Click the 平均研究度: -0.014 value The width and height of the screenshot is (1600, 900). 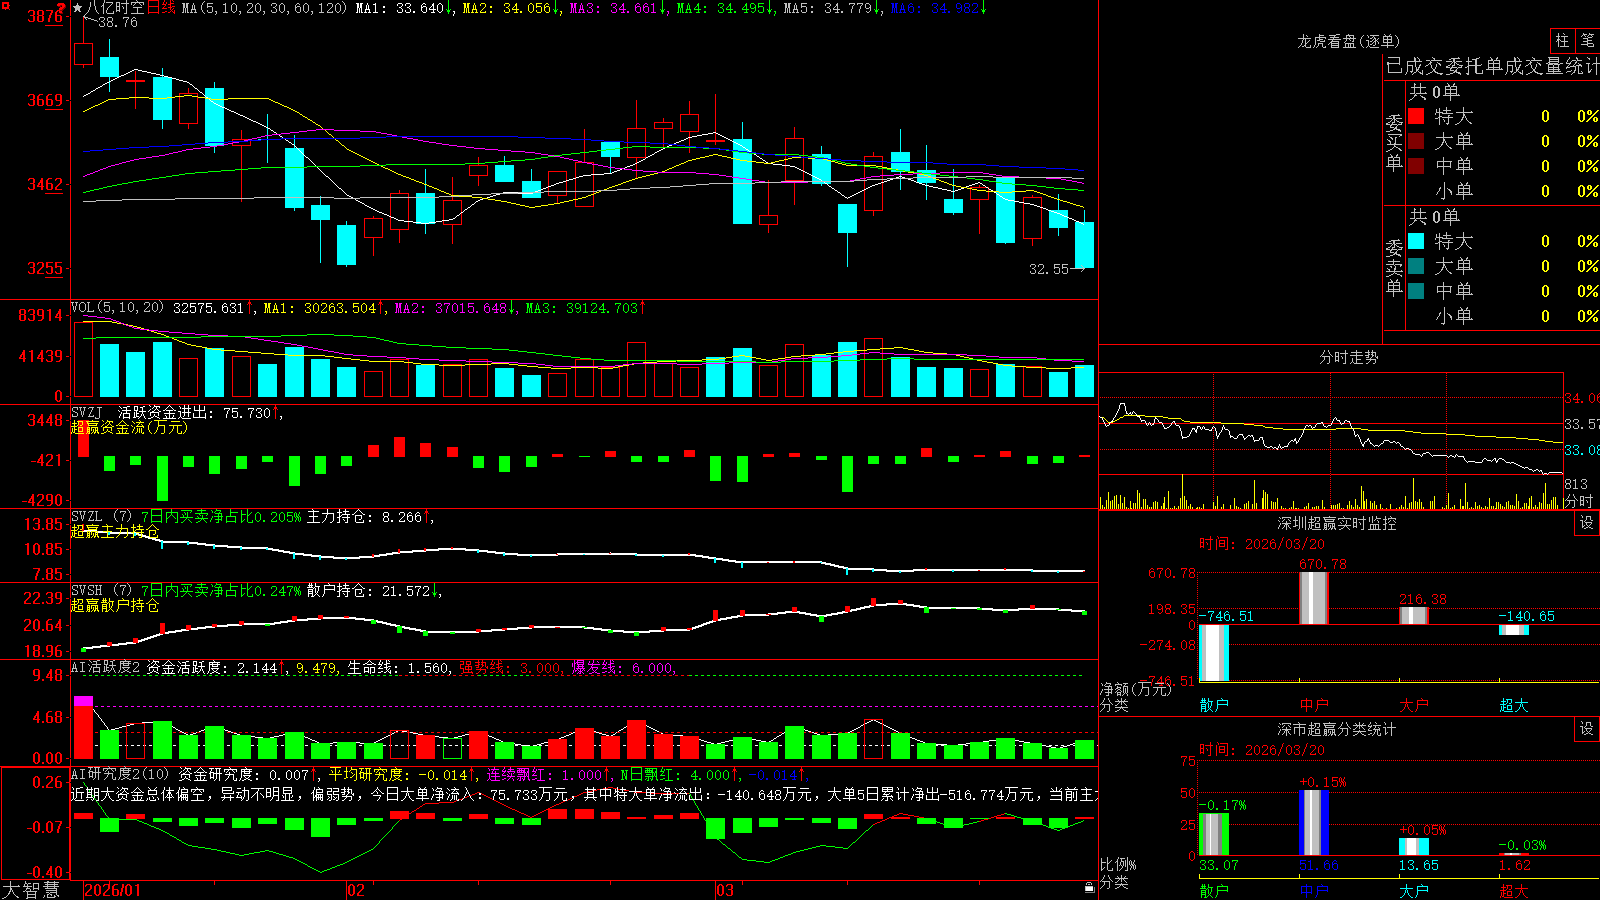[402, 774]
